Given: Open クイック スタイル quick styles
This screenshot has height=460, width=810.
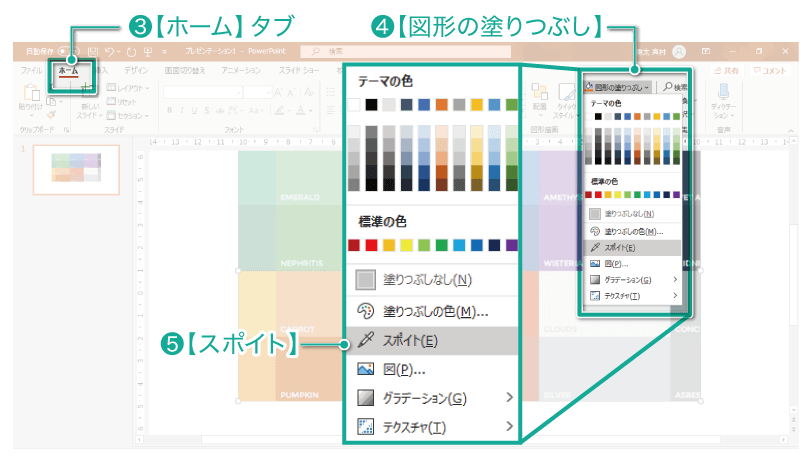Looking at the screenshot, I should [564, 101].
